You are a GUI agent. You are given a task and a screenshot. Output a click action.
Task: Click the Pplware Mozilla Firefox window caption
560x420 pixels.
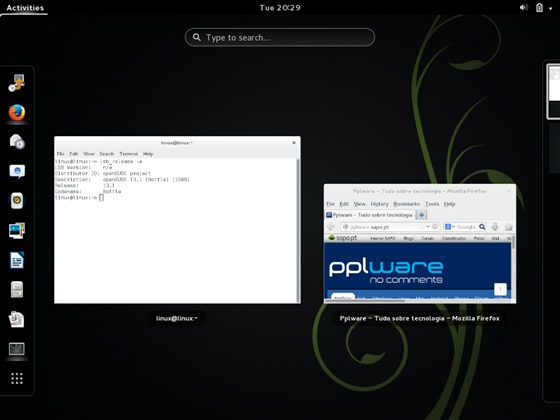point(419,318)
